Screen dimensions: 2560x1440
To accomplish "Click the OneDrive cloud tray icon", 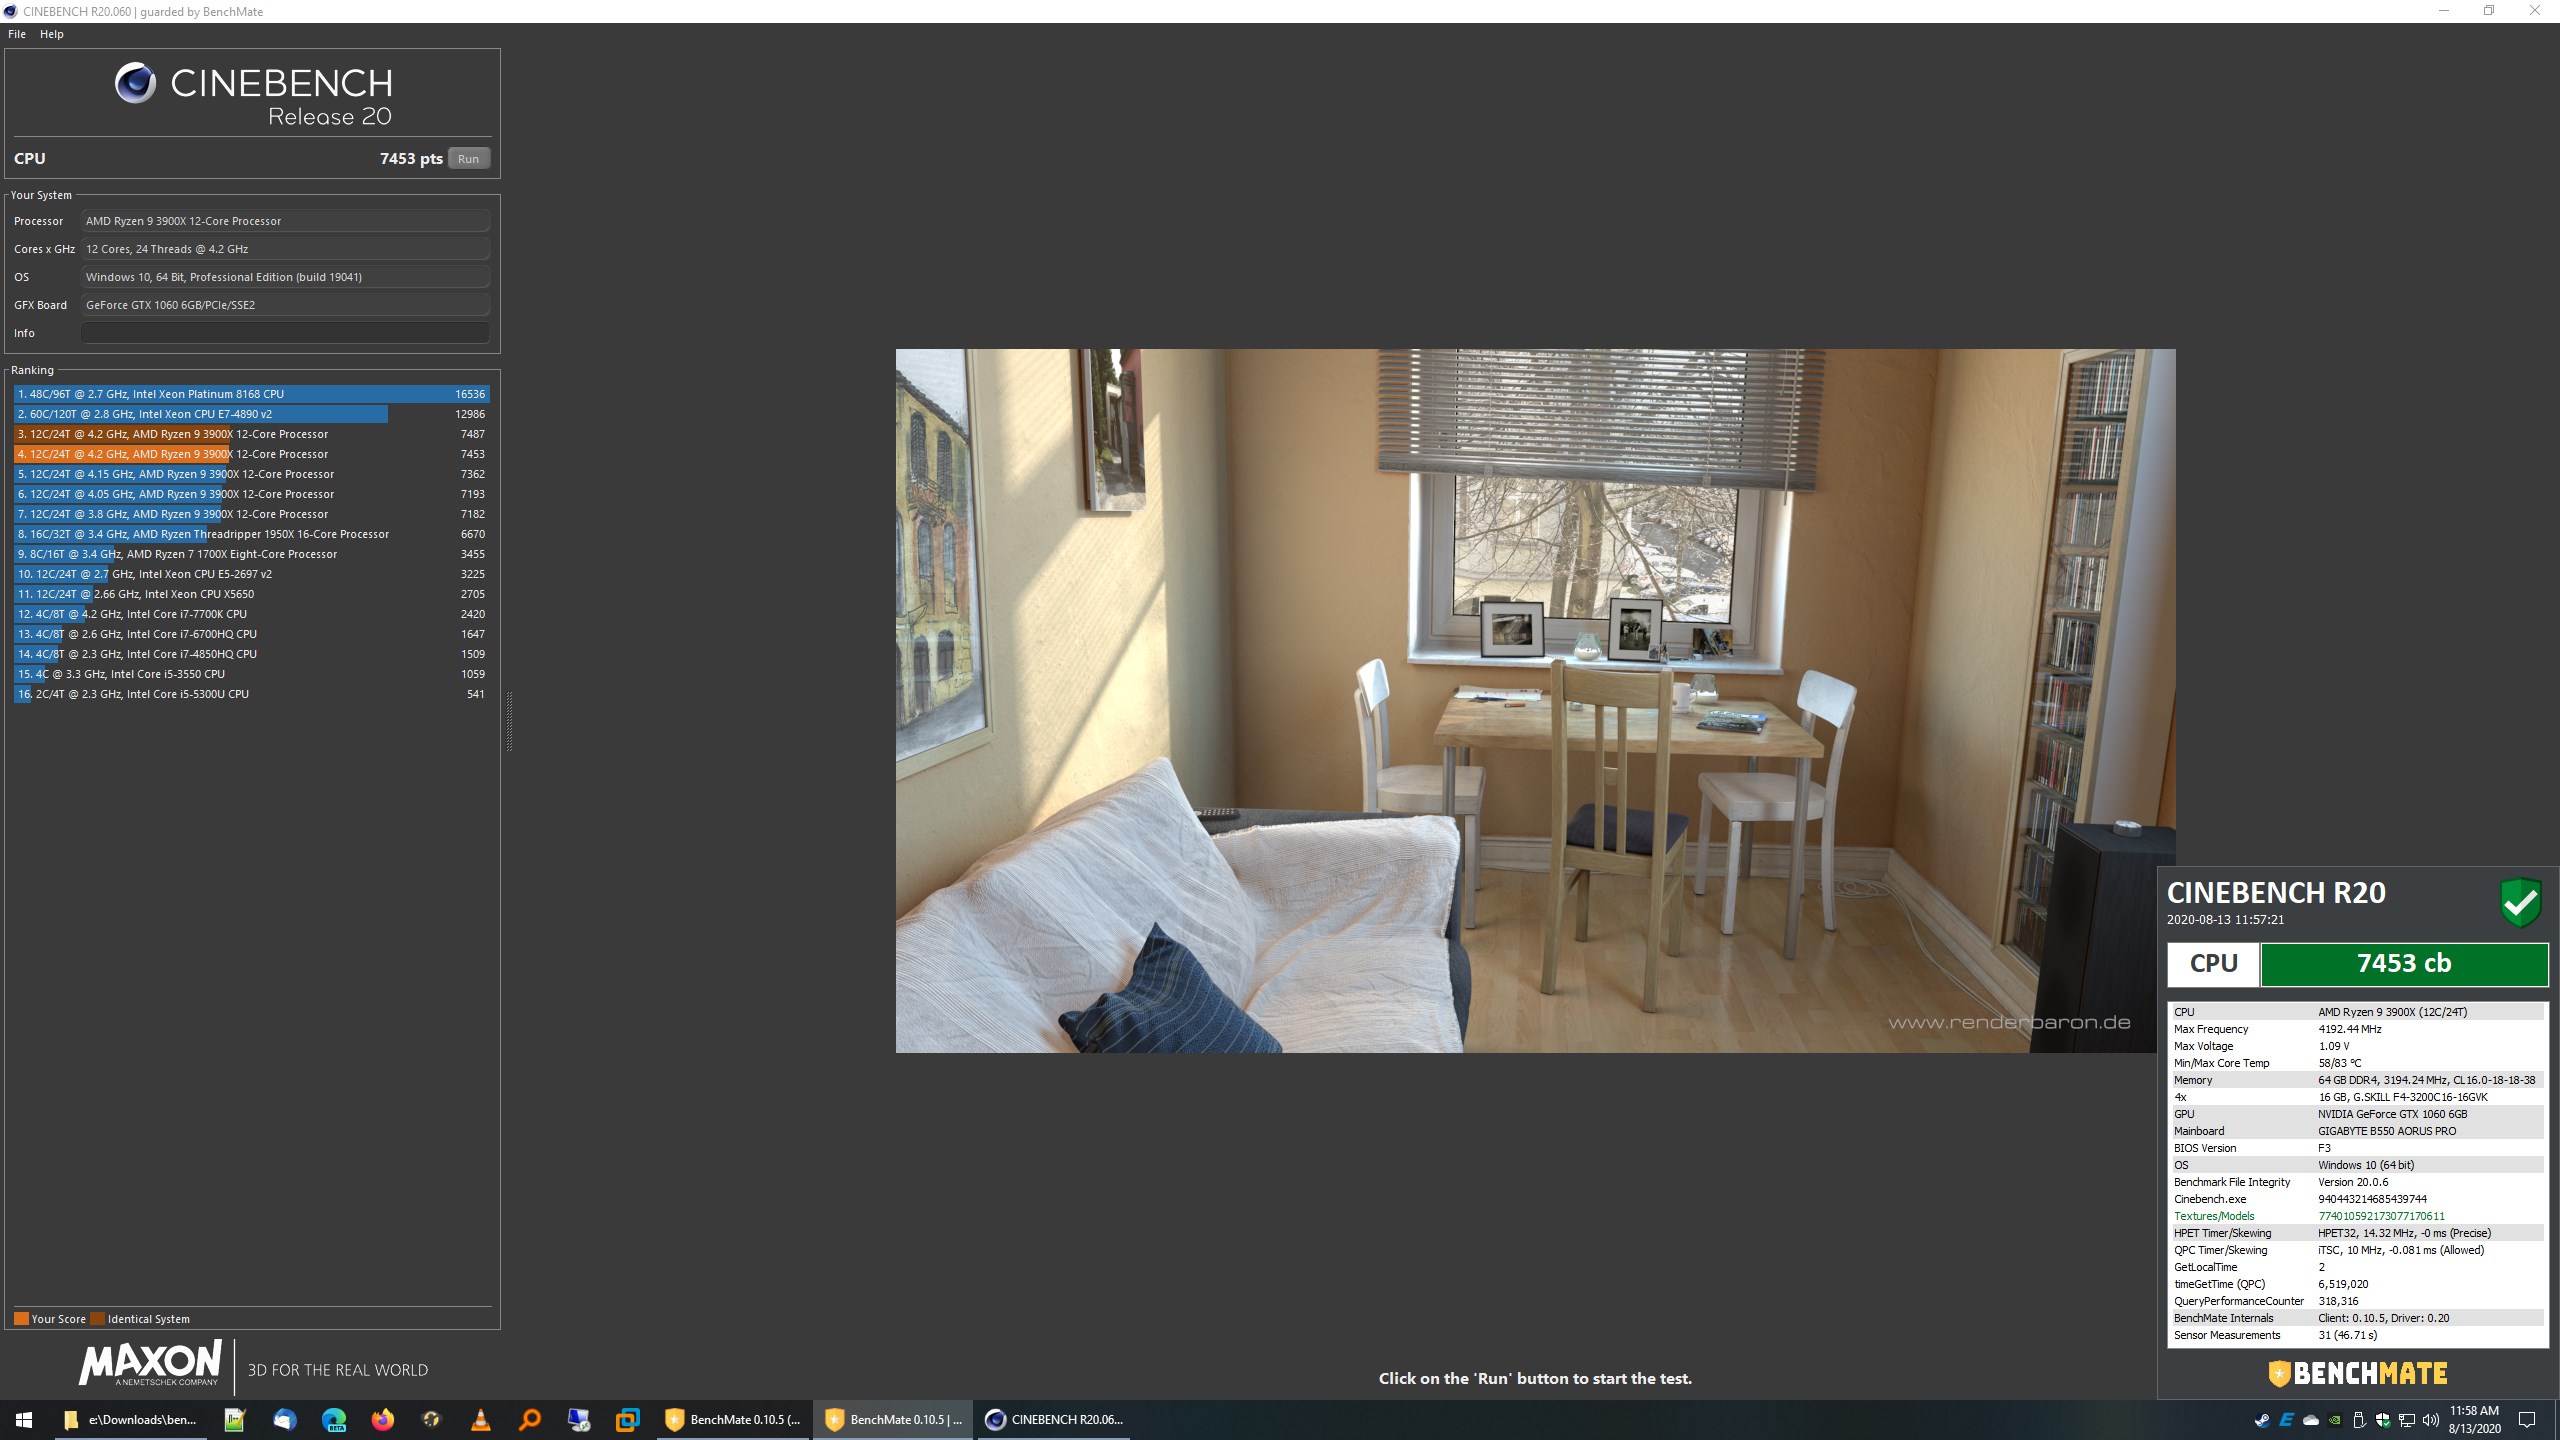I will (2310, 1420).
